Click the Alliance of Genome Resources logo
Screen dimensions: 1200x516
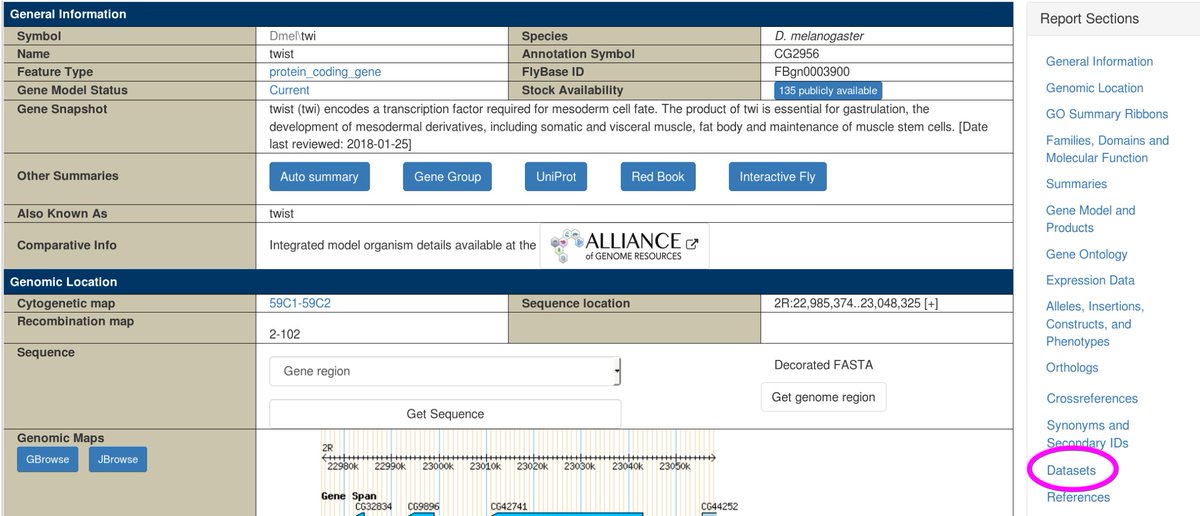[x=614, y=245]
